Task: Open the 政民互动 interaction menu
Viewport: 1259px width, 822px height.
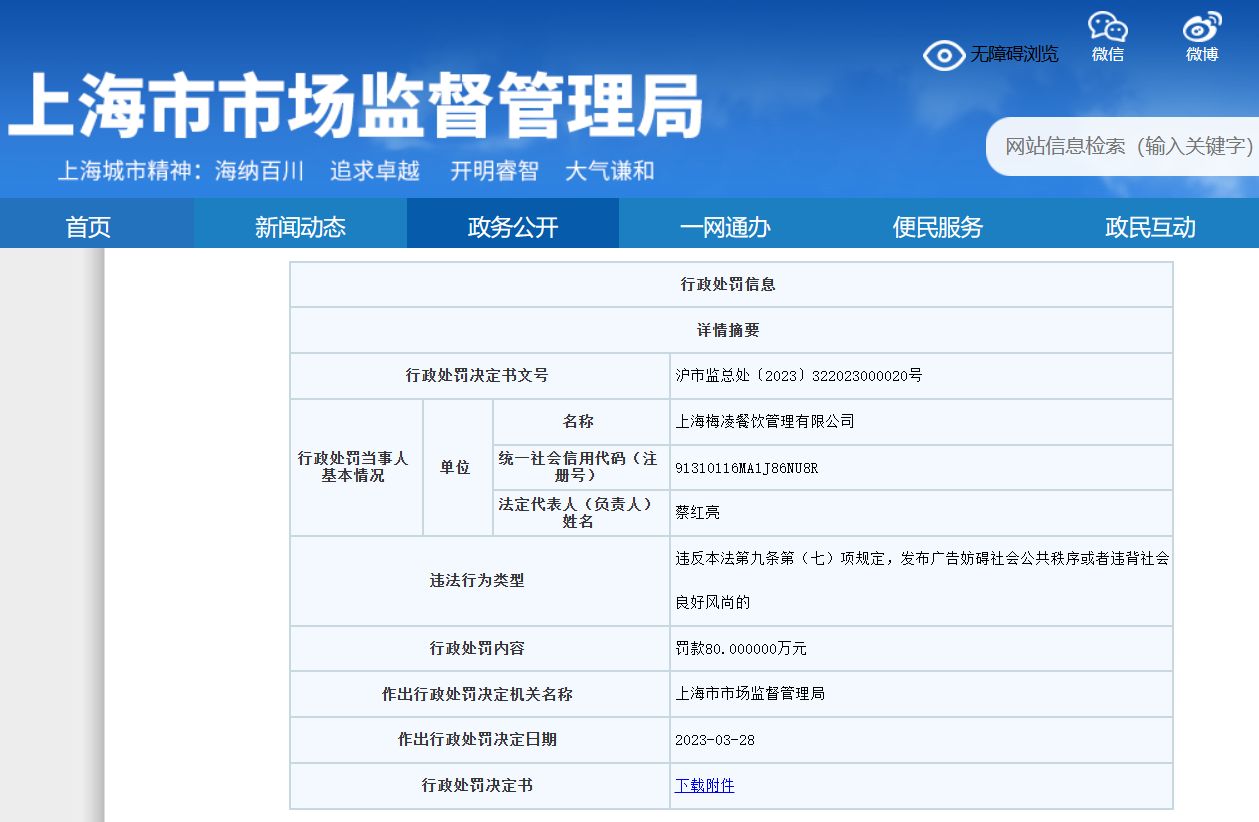Action: [x=1150, y=227]
